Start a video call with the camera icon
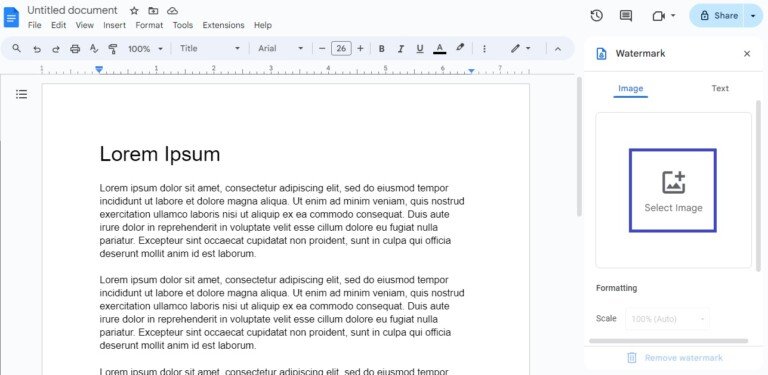 click(x=659, y=16)
